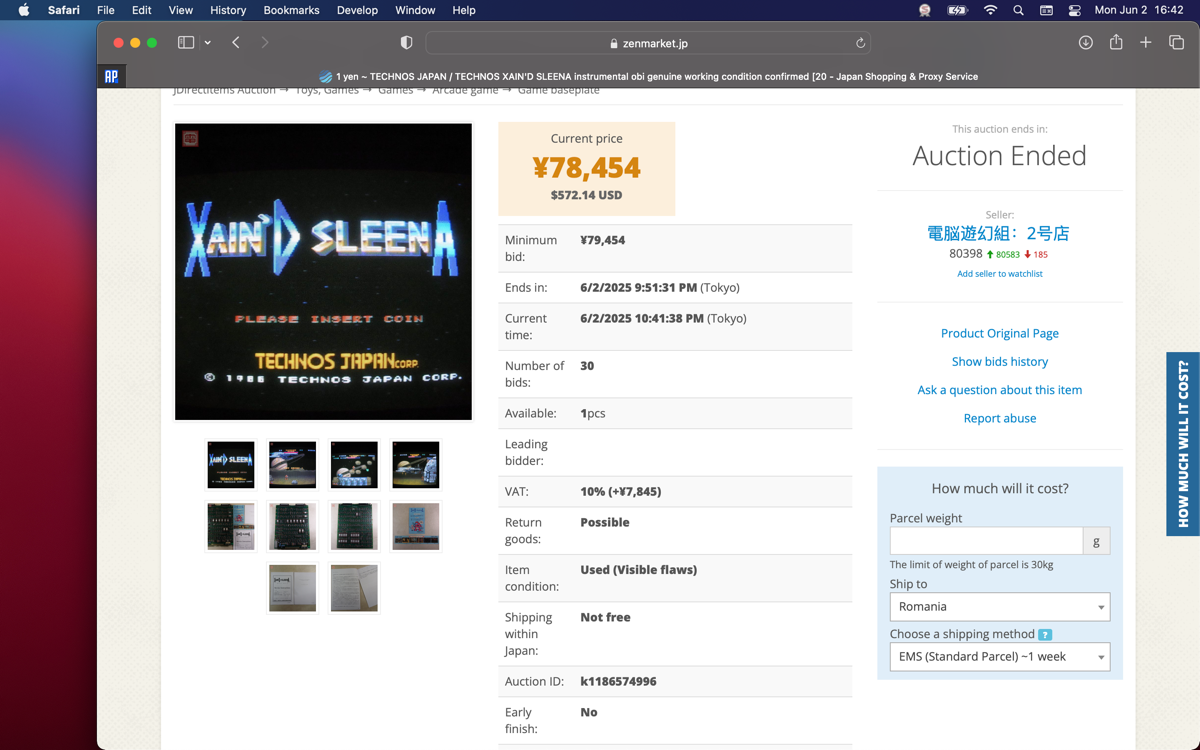
Task: Open the shipping method dropdown
Action: 1000,657
